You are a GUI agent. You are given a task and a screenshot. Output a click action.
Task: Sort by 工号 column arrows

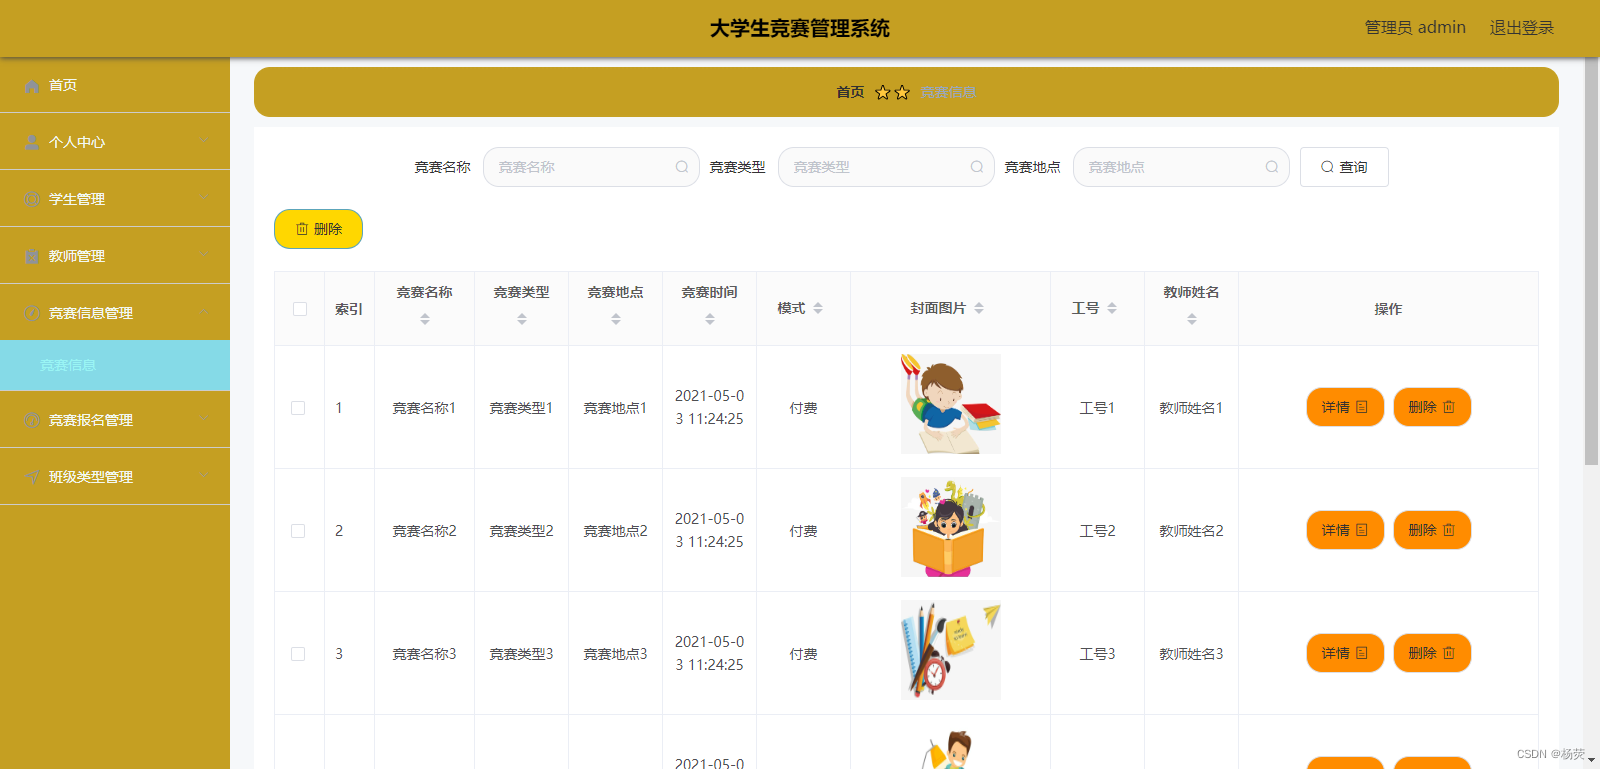(1112, 308)
